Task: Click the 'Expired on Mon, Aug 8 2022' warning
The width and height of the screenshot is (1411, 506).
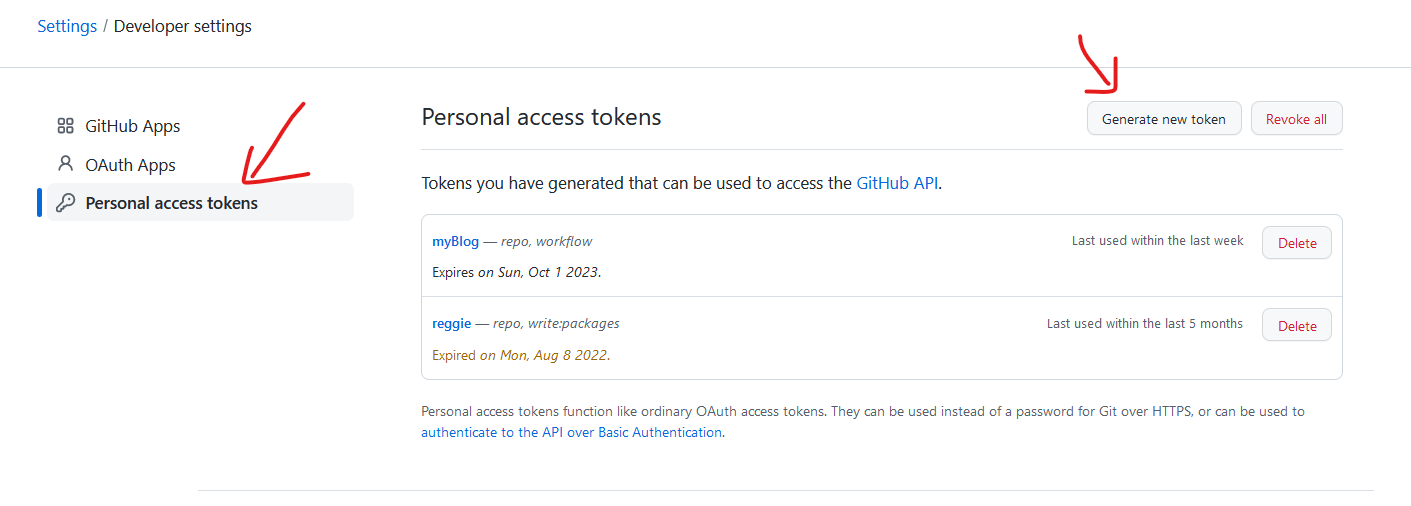Action: click(520, 355)
